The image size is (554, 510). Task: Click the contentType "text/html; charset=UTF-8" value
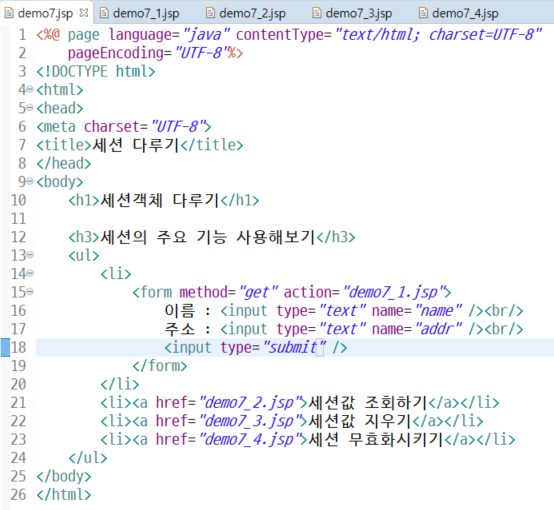pos(438,35)
